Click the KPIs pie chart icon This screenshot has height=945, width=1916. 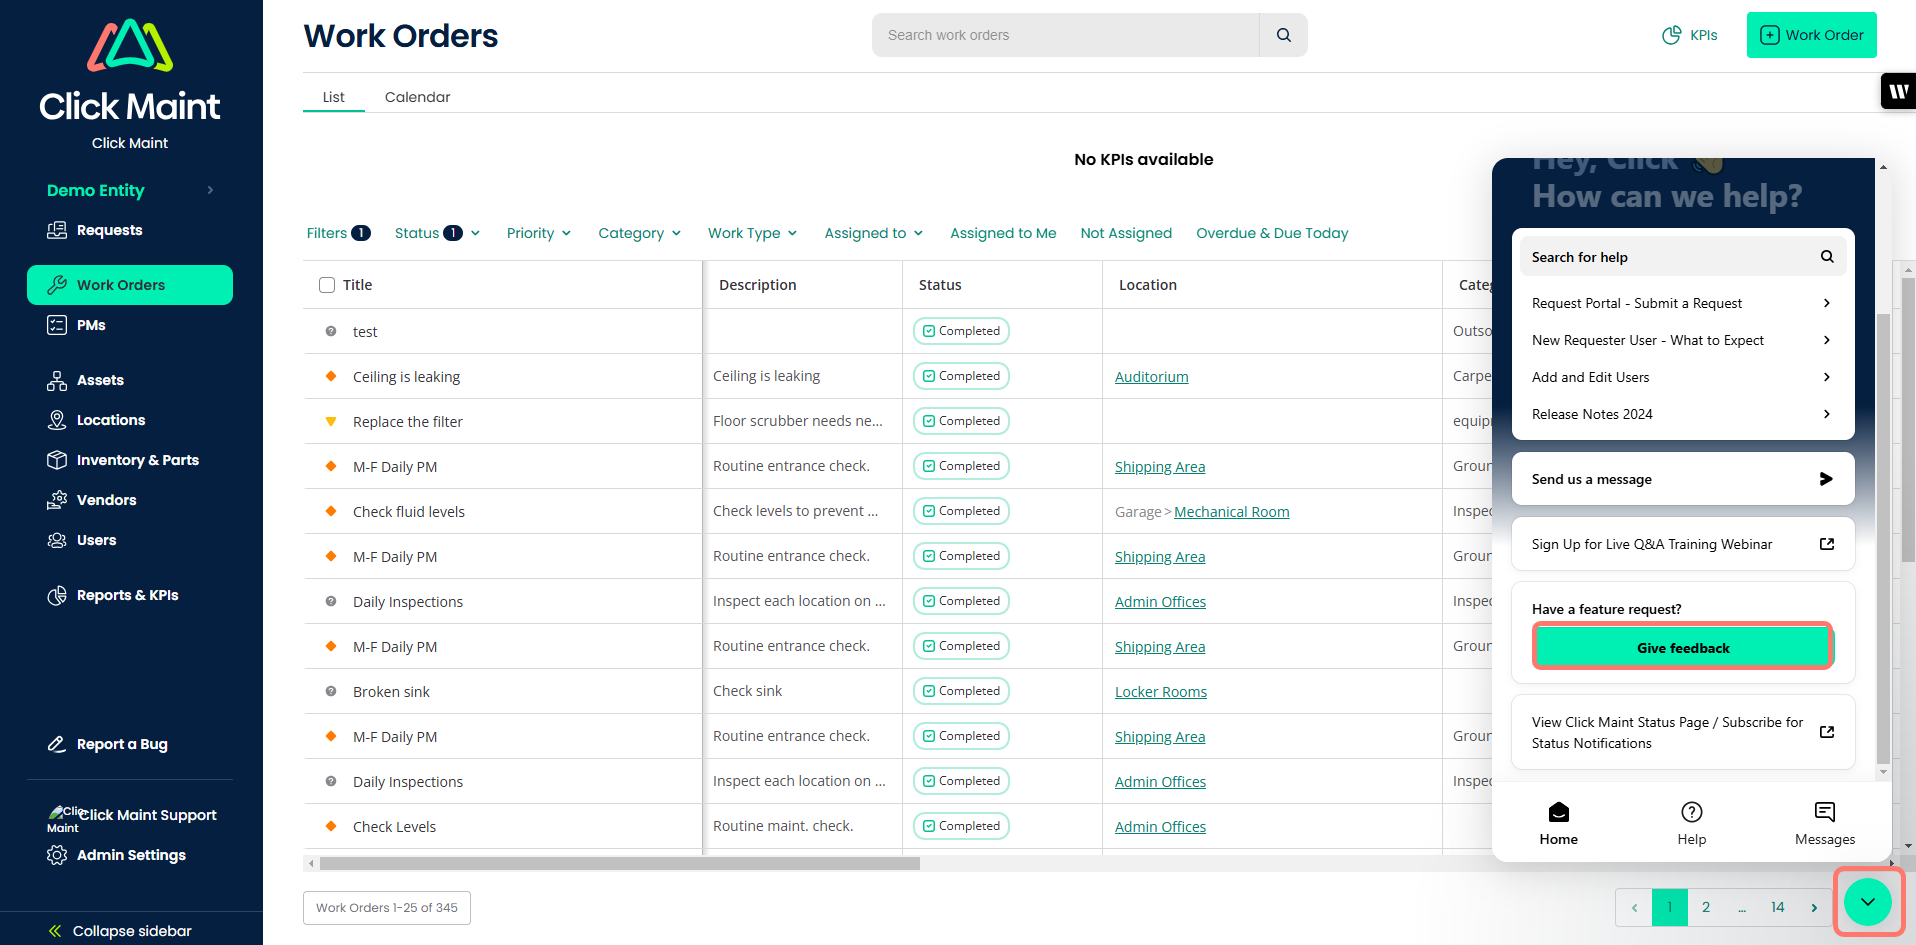coord(1671,35)
